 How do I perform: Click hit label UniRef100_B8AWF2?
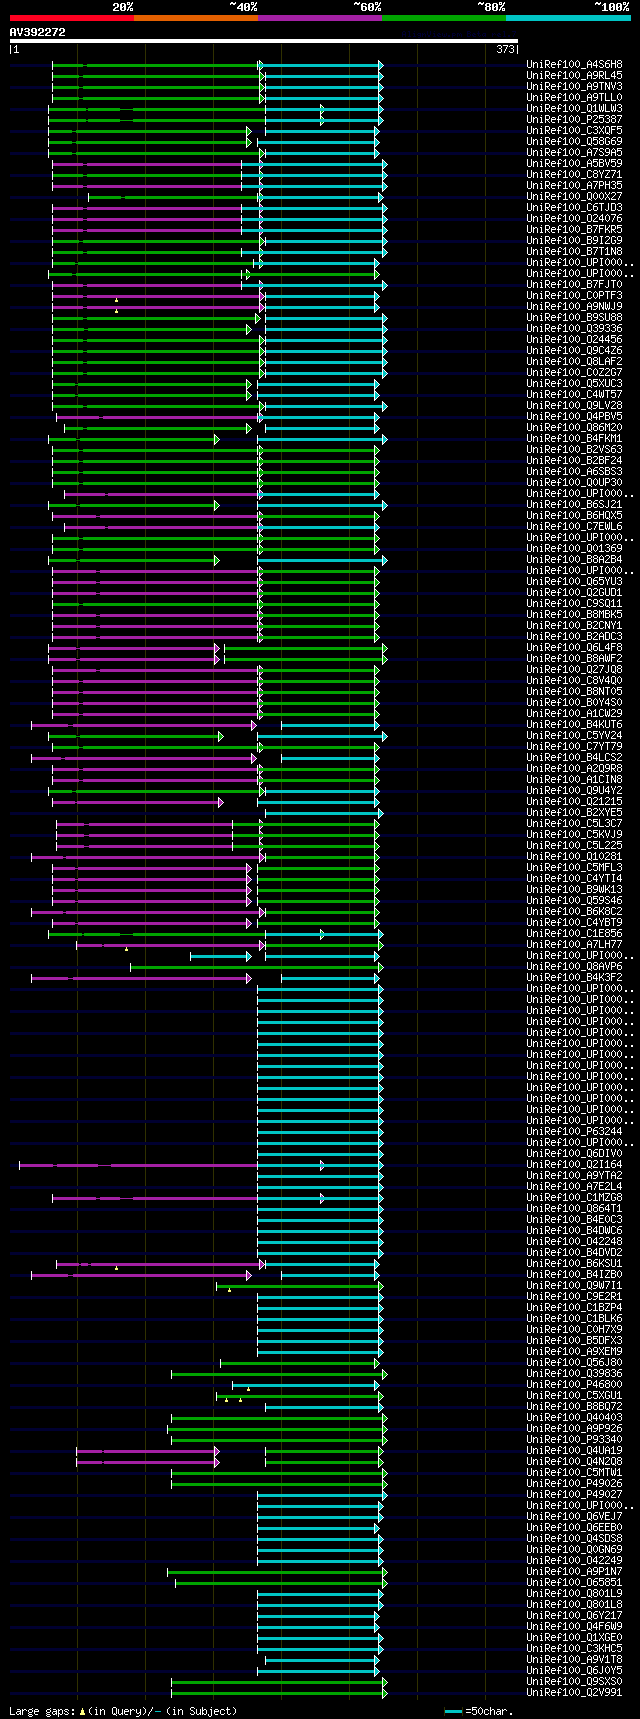[574, 658]
